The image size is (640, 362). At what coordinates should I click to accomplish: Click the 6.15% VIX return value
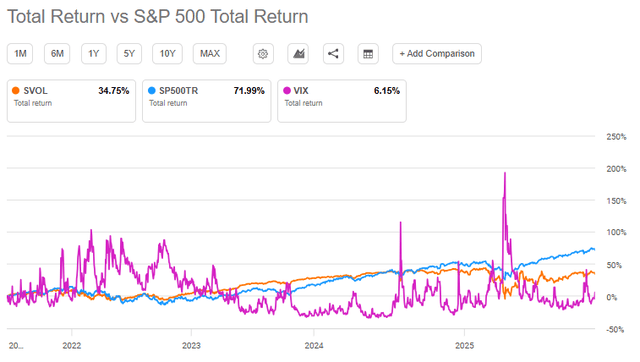click(387, 91)
